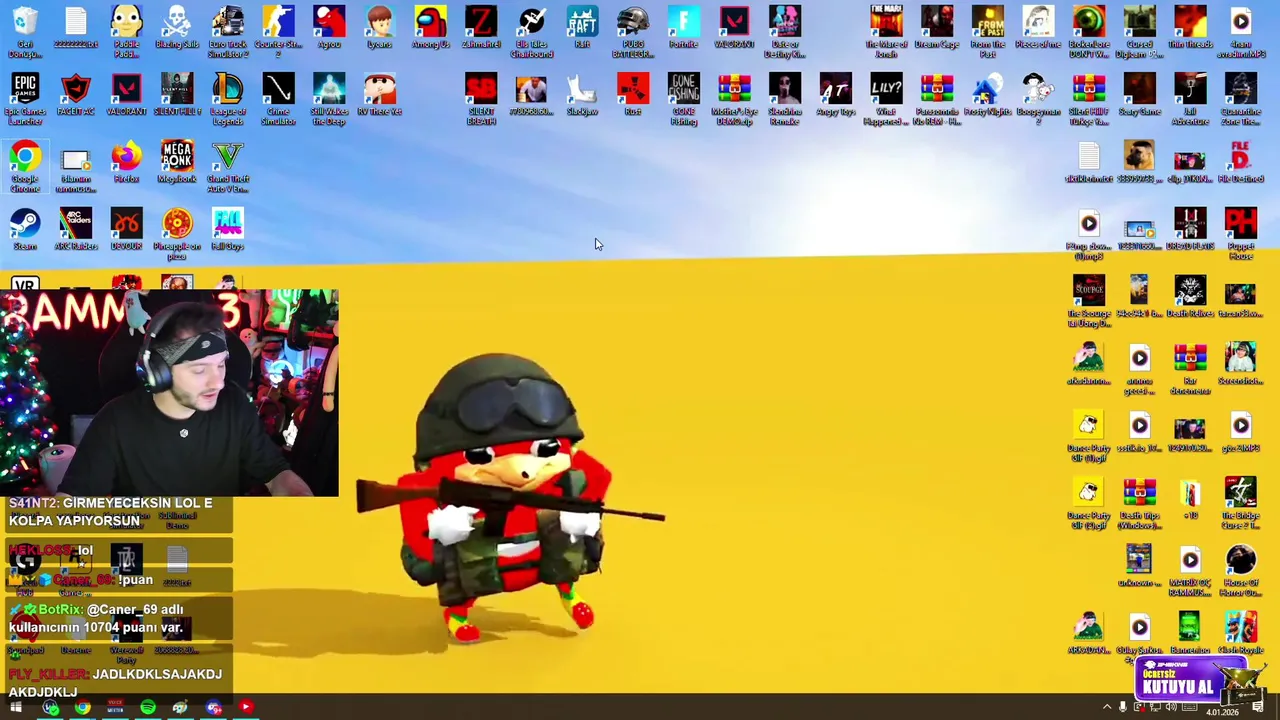Viewport: 1280px width, 720px height.
Task: Launch Death Relives shortcut
Action: (1190, 298)
